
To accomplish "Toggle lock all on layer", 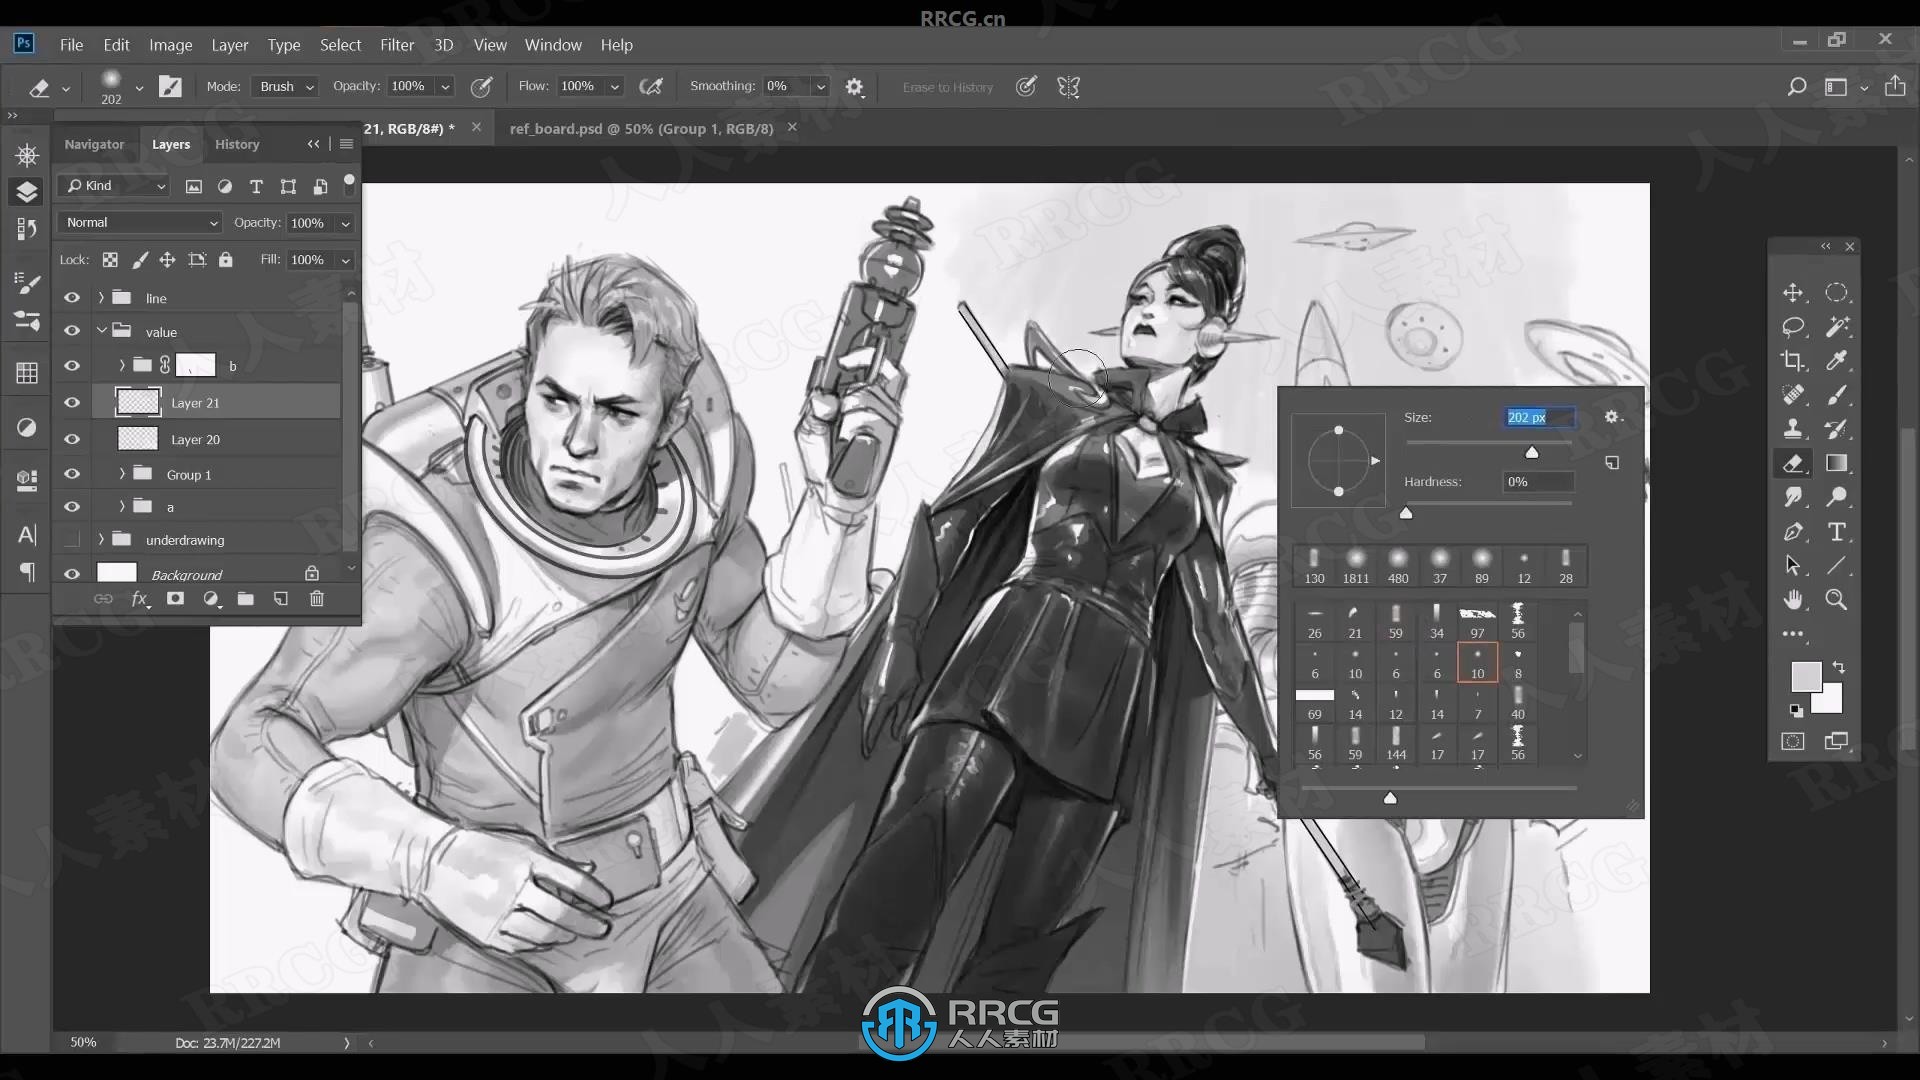I will tap(226, 260).
